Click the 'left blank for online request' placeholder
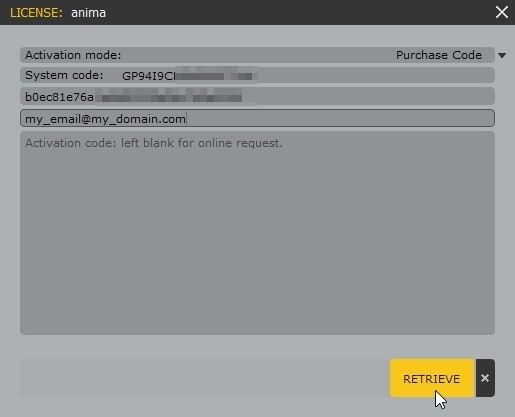515x417 pixels. [x=202, y=143]
